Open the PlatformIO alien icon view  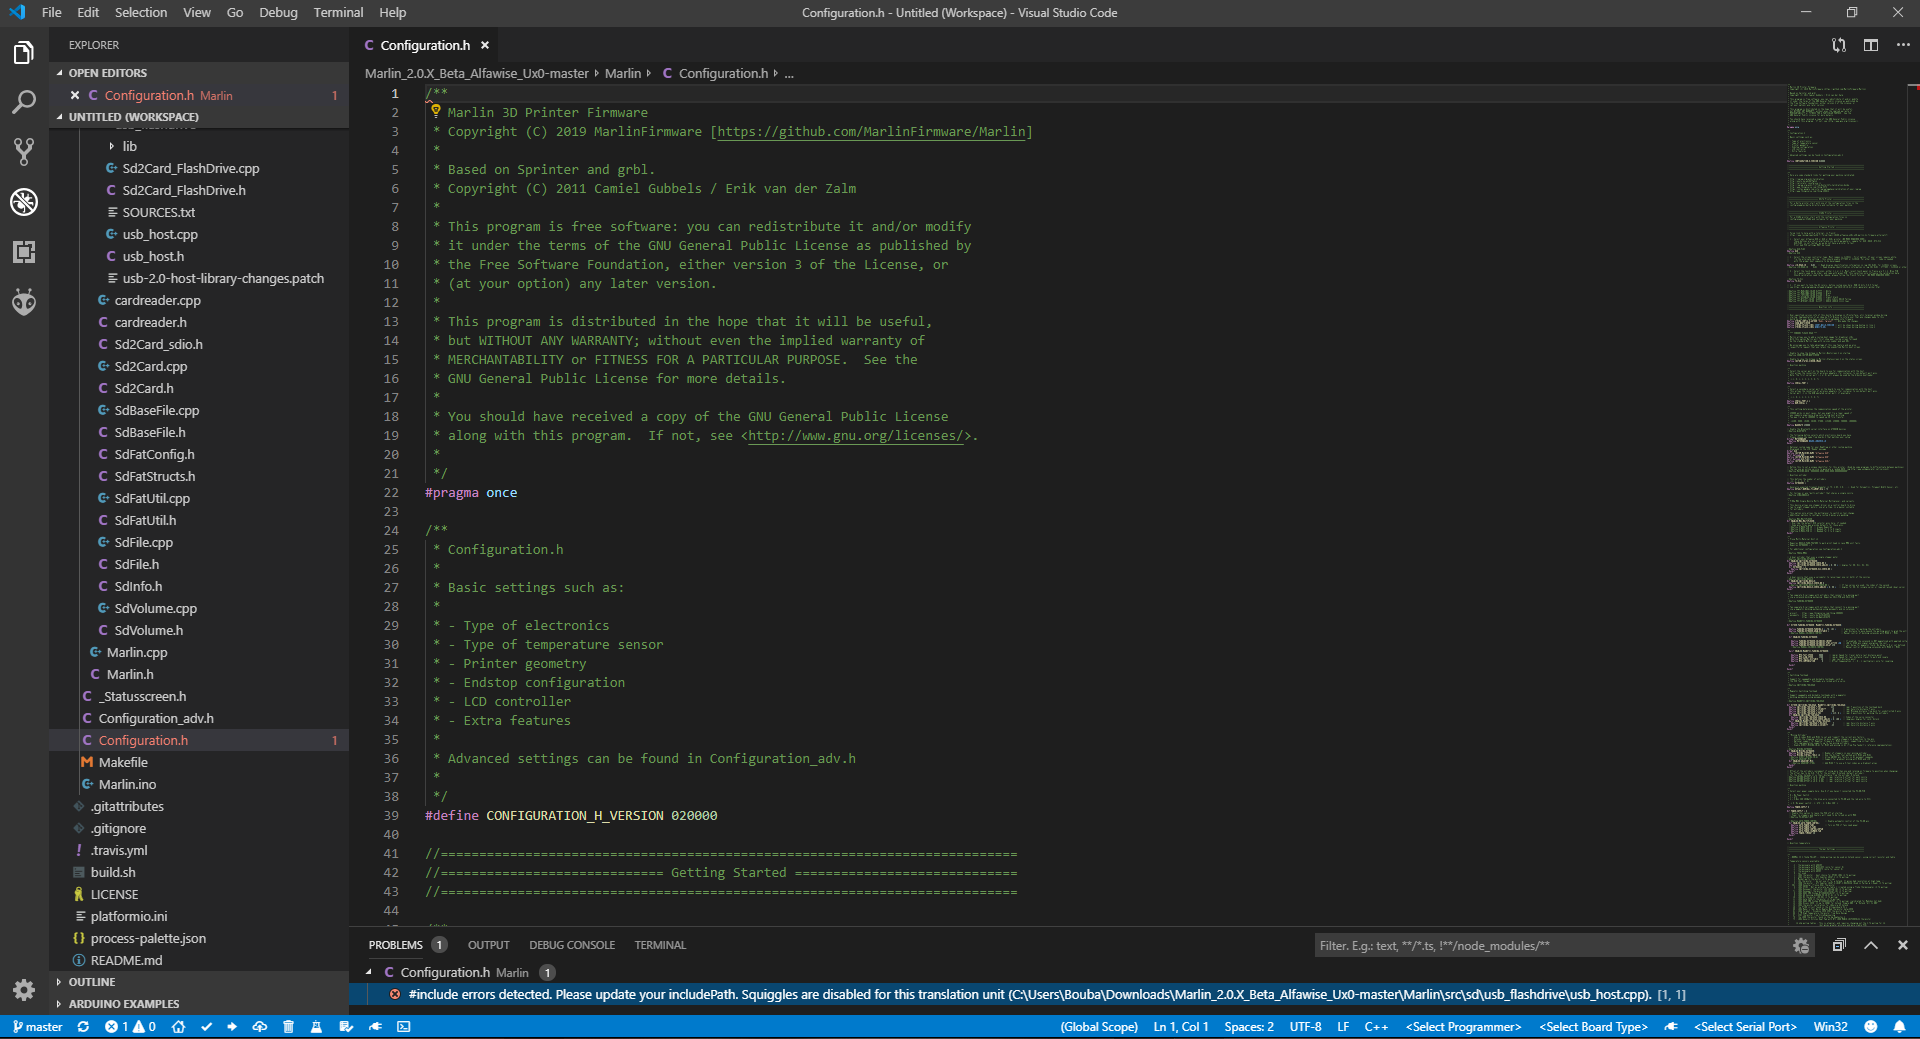(24, 302)
